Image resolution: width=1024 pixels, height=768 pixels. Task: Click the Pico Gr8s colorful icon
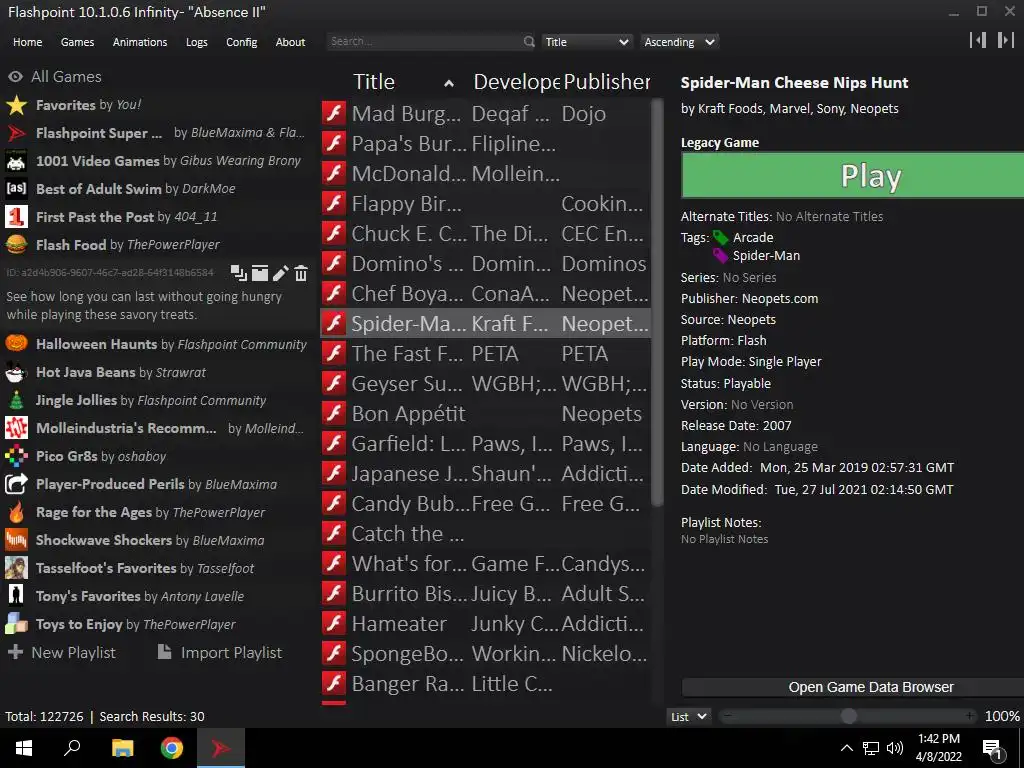(16, 456)
